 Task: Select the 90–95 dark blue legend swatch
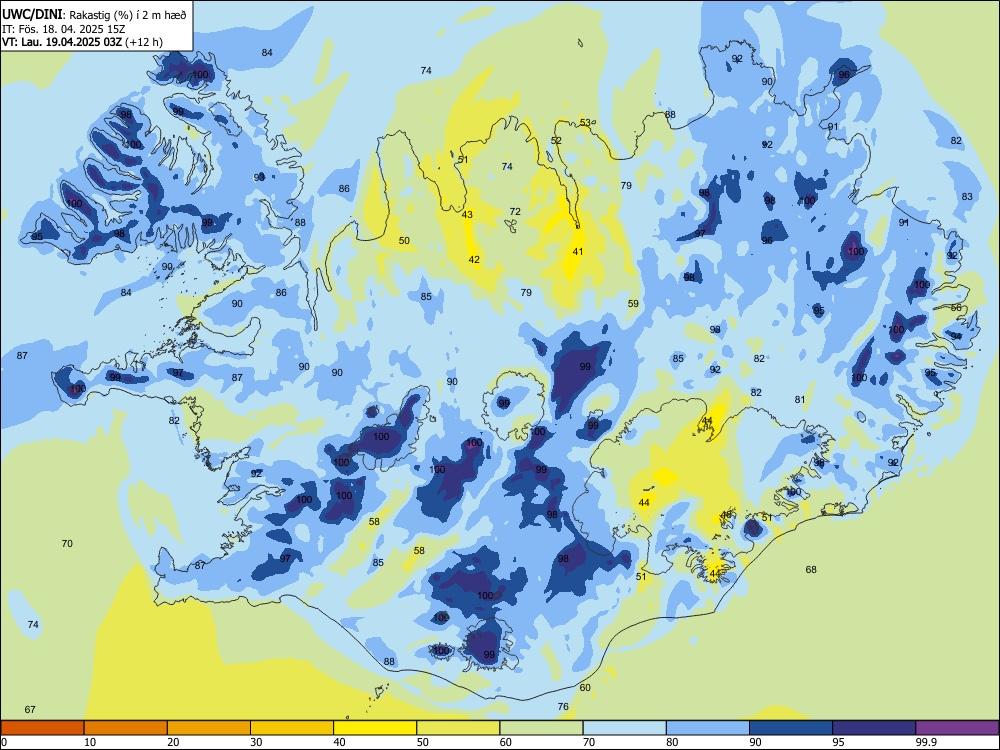791,728
